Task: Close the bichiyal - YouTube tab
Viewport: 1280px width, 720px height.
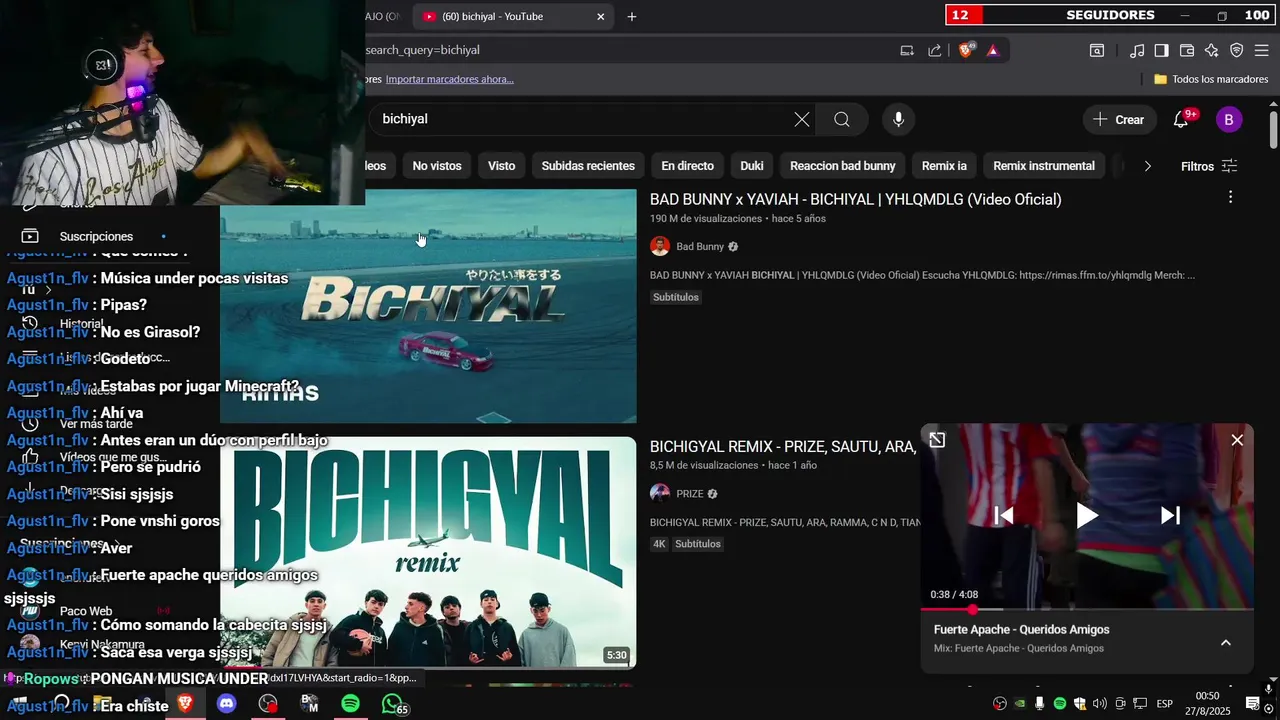Action: pyautogui.click(x=600, y=16)
